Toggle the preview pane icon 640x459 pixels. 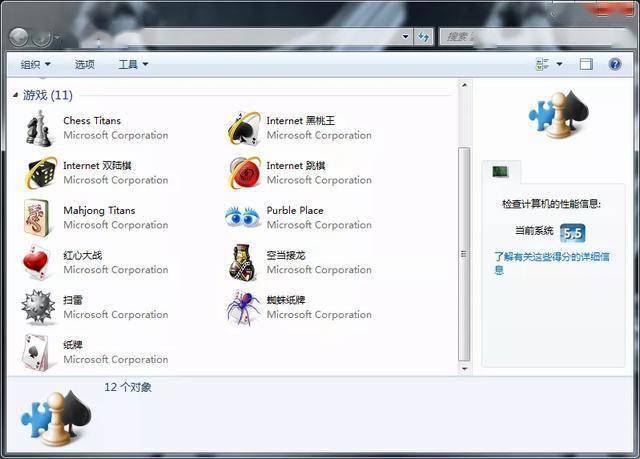586,64
